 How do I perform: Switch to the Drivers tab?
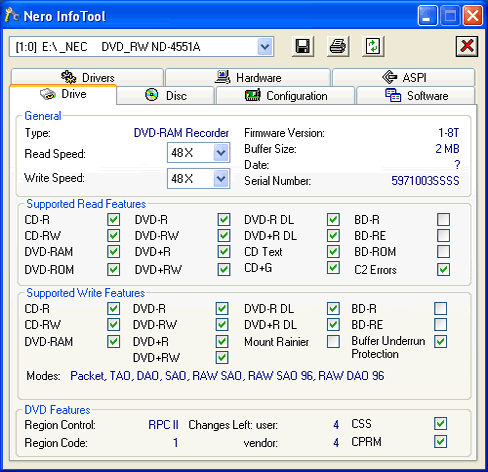(87, 77)
